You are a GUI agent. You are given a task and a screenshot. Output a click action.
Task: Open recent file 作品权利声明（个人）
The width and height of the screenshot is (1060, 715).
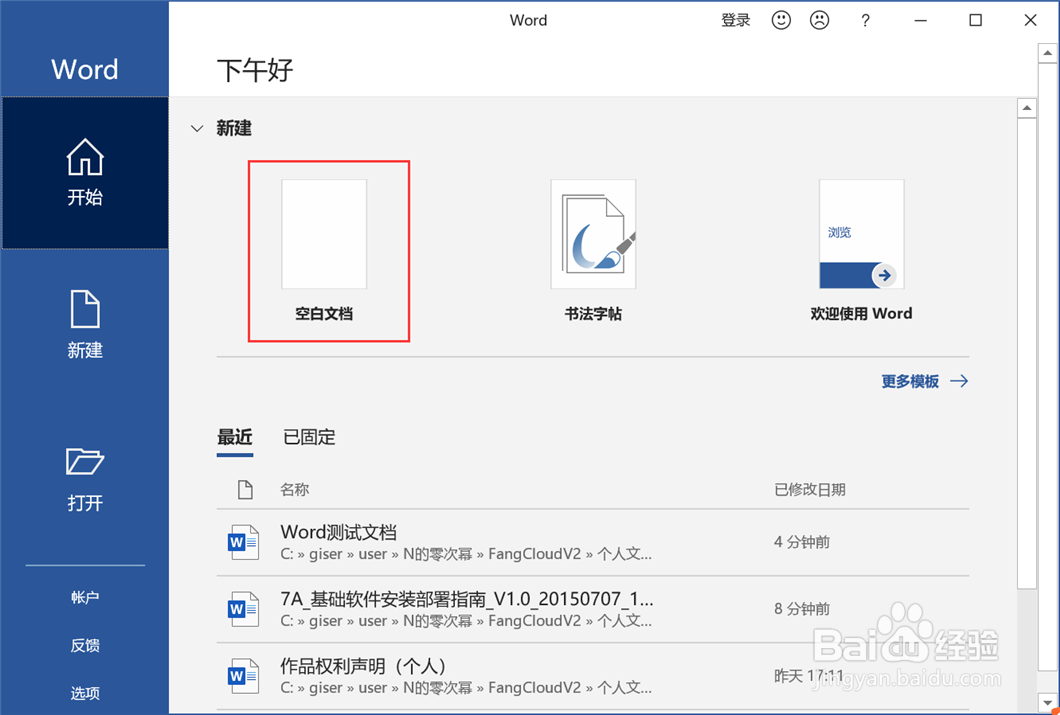(593, 676)
